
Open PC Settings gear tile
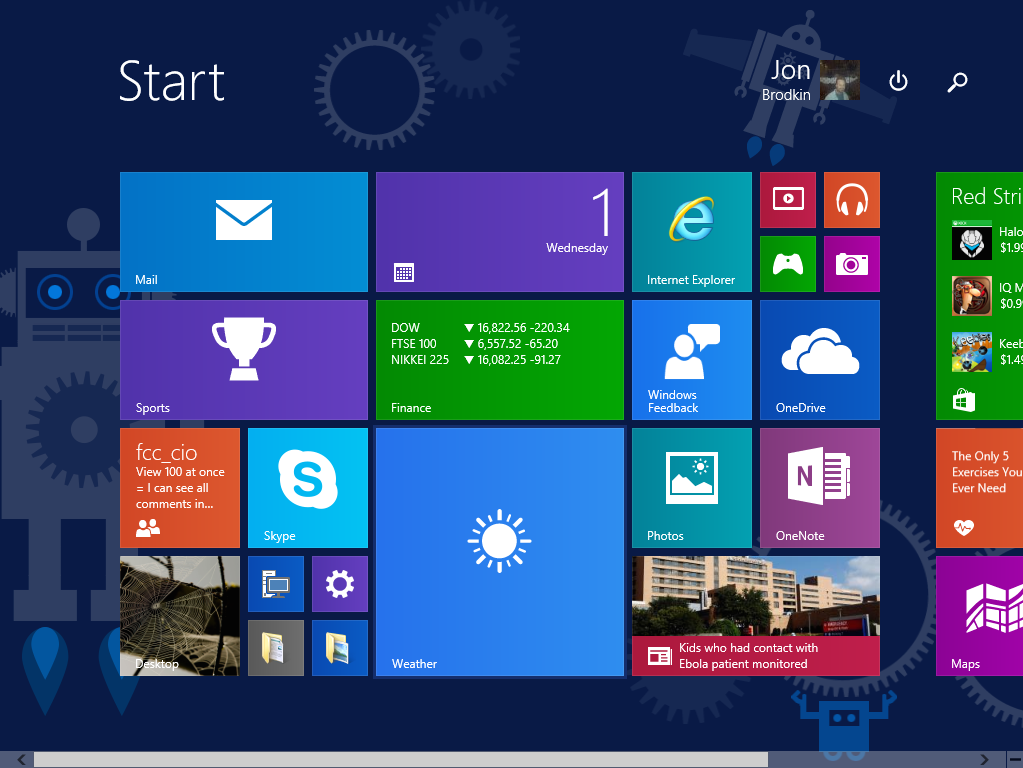coord(339,583)
